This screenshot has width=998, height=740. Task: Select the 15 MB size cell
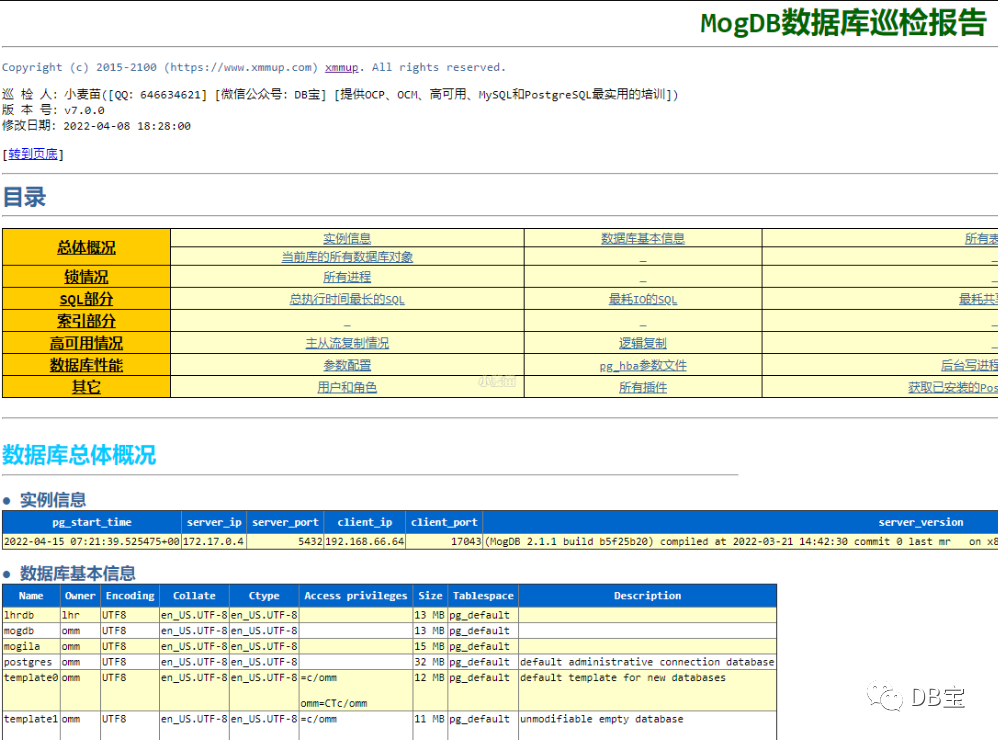click(430, 646)
